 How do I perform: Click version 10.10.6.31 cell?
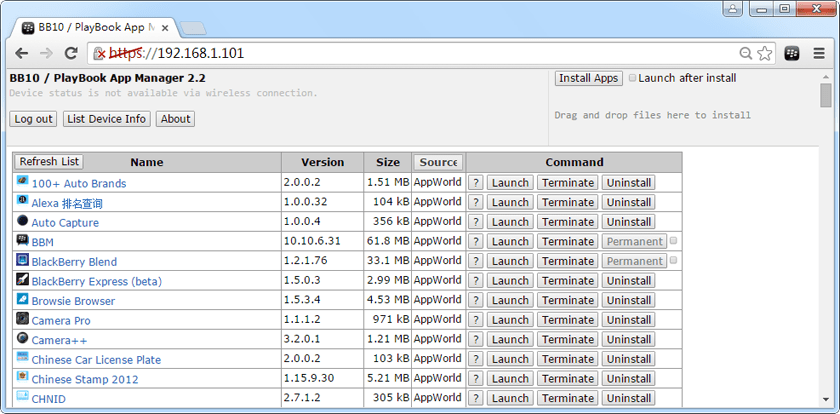point(322,241)
